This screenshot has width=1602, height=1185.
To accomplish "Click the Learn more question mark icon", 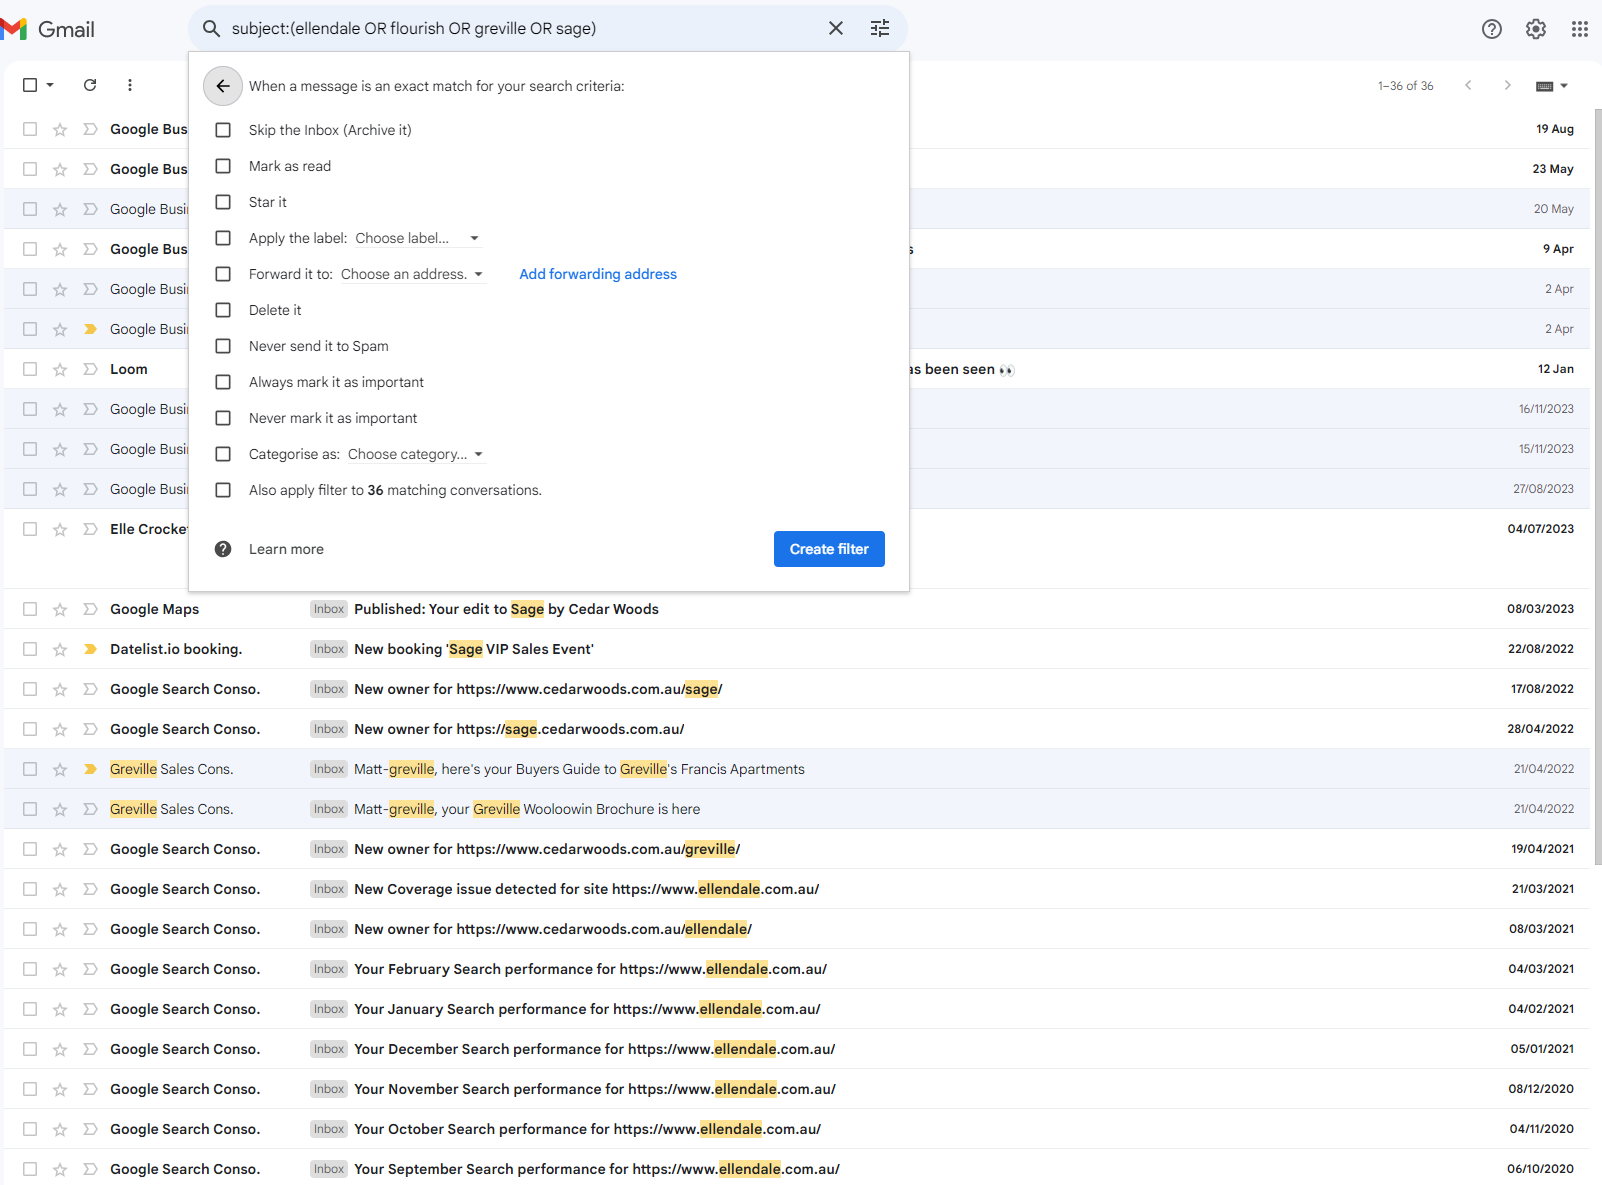I will click(223, 549).
